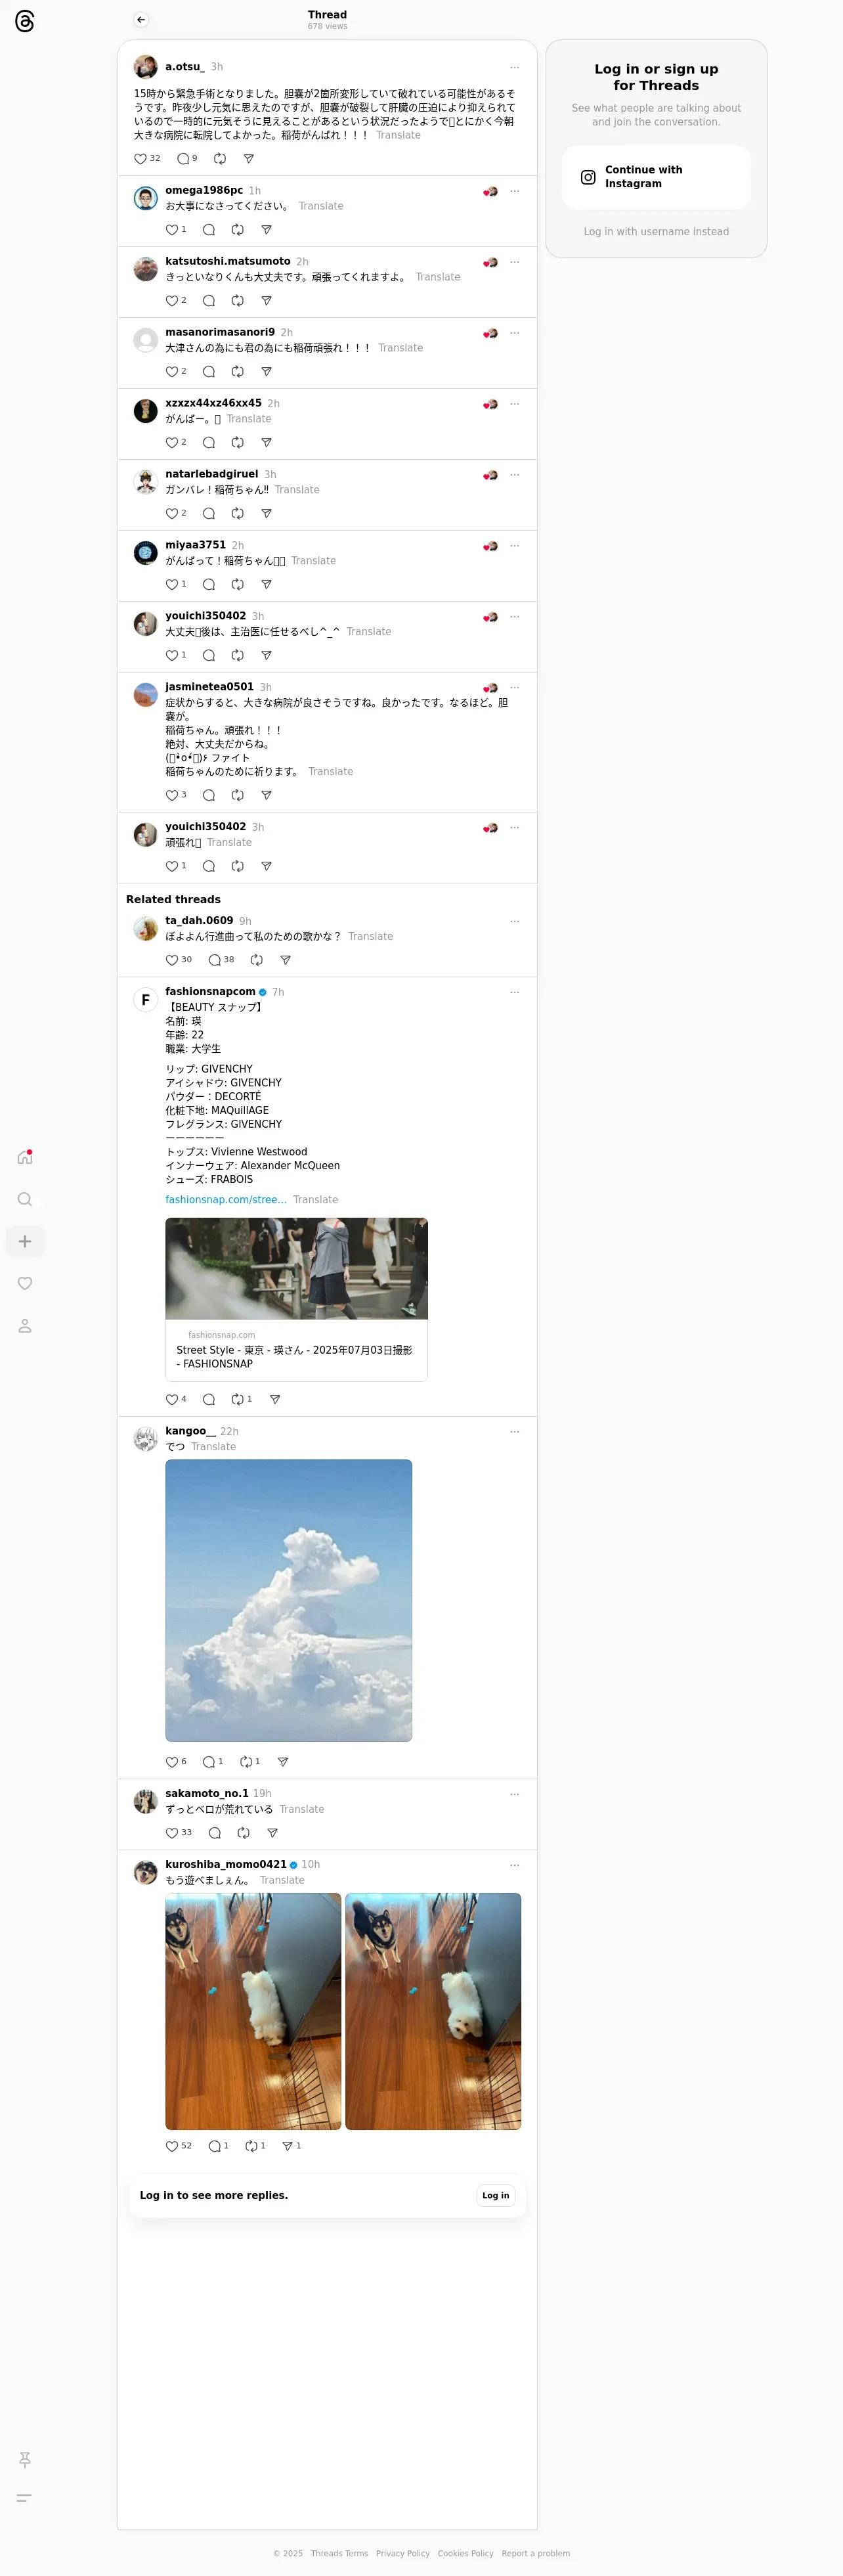Image resolution: width=843 pixels, height=2576 pixels.
Task: Click Continue with Instagram button
Action: tap(656, 177)
